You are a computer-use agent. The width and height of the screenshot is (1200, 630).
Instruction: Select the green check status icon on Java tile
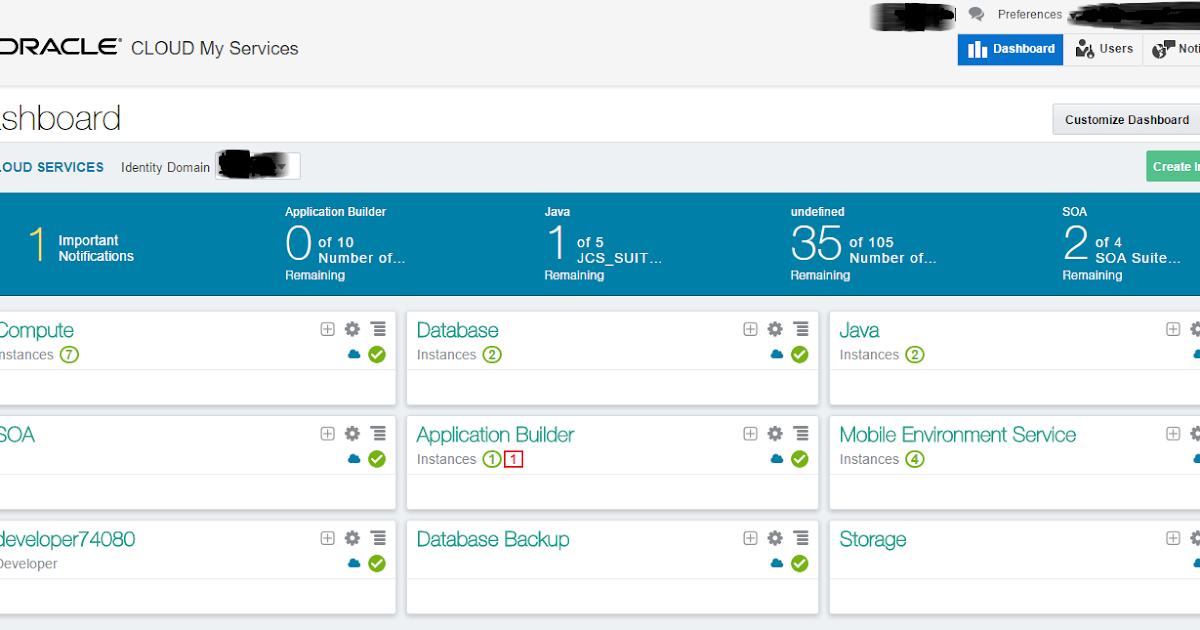(x=1199, y=354)
